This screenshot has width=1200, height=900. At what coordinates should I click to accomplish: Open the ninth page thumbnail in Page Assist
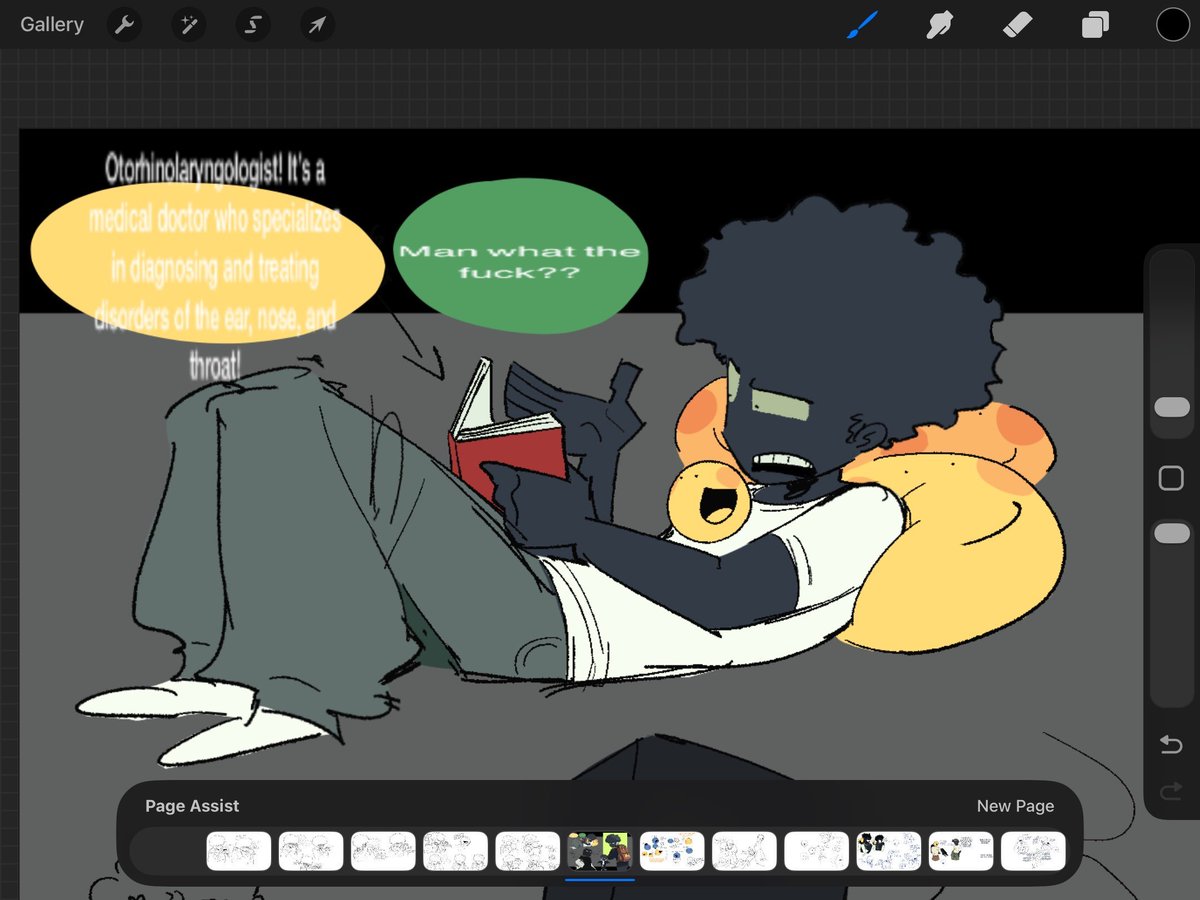click(816, 851)
